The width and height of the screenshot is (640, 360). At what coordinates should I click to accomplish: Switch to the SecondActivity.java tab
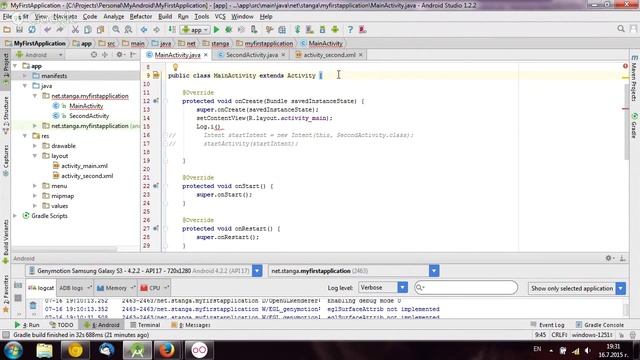click(x=251, y=55)
